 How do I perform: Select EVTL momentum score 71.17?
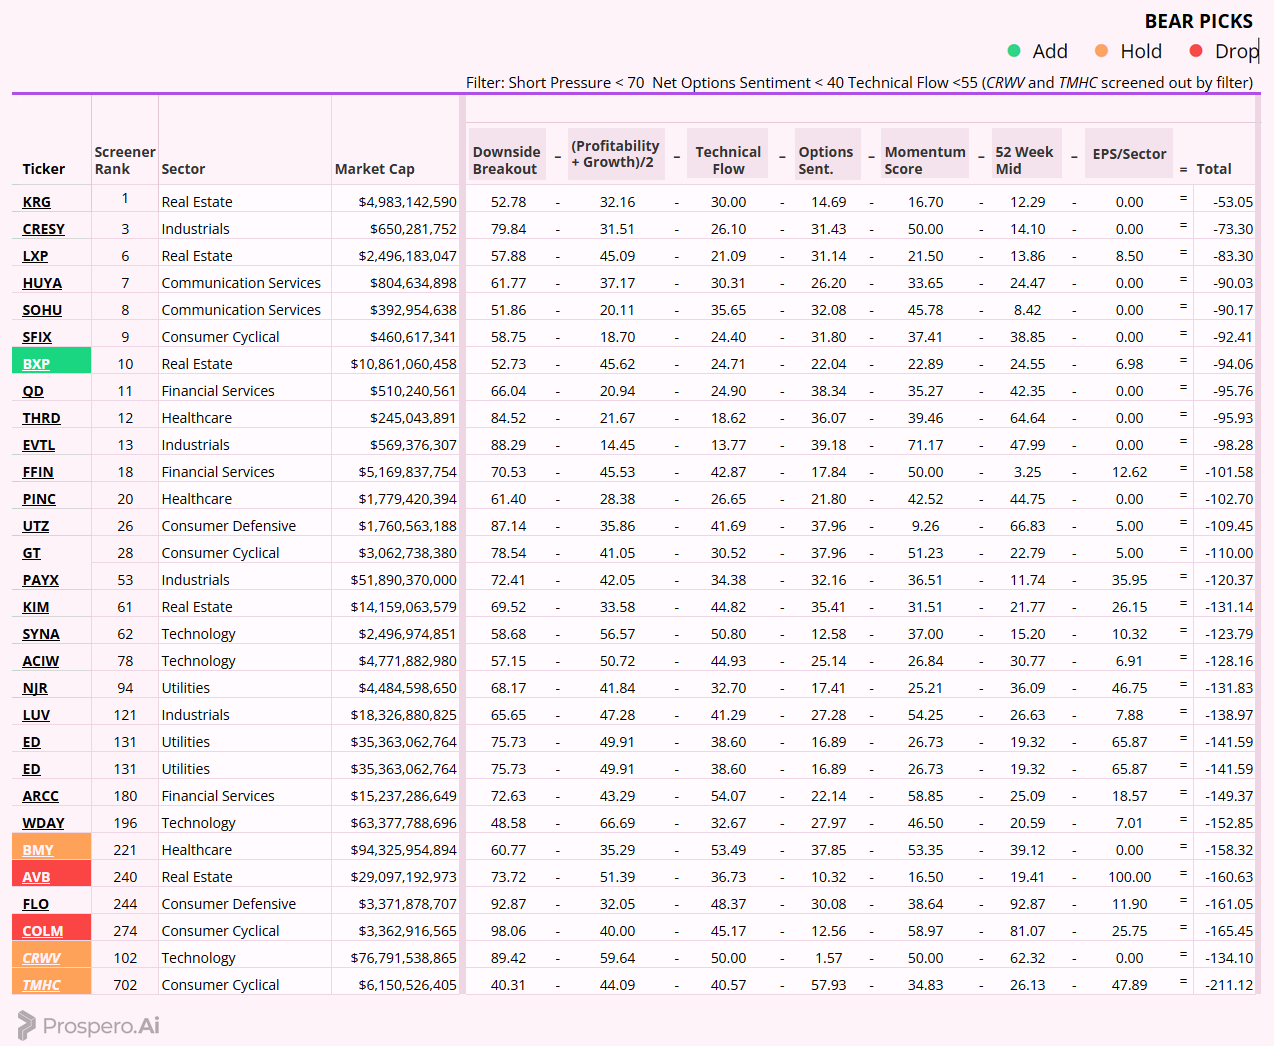[925, 445]
